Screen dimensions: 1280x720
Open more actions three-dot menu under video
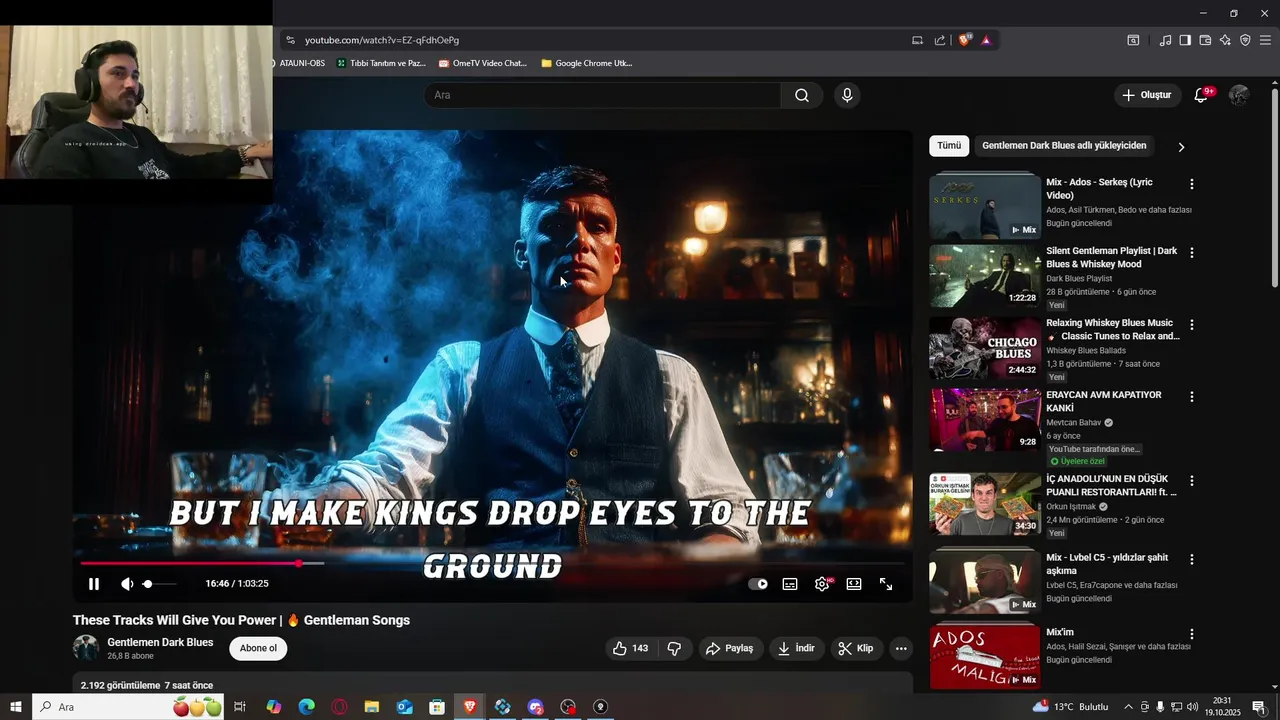(901, 648)
